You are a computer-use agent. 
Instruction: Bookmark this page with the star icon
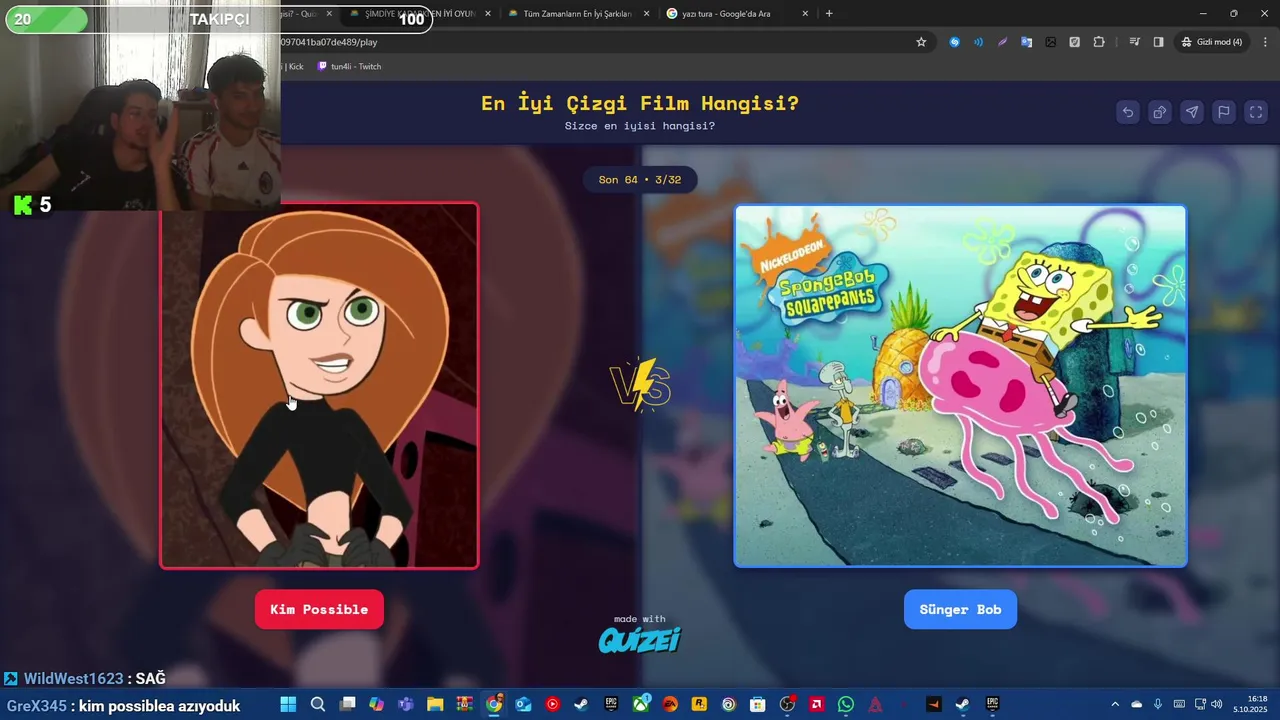click(x=921, y=42)
